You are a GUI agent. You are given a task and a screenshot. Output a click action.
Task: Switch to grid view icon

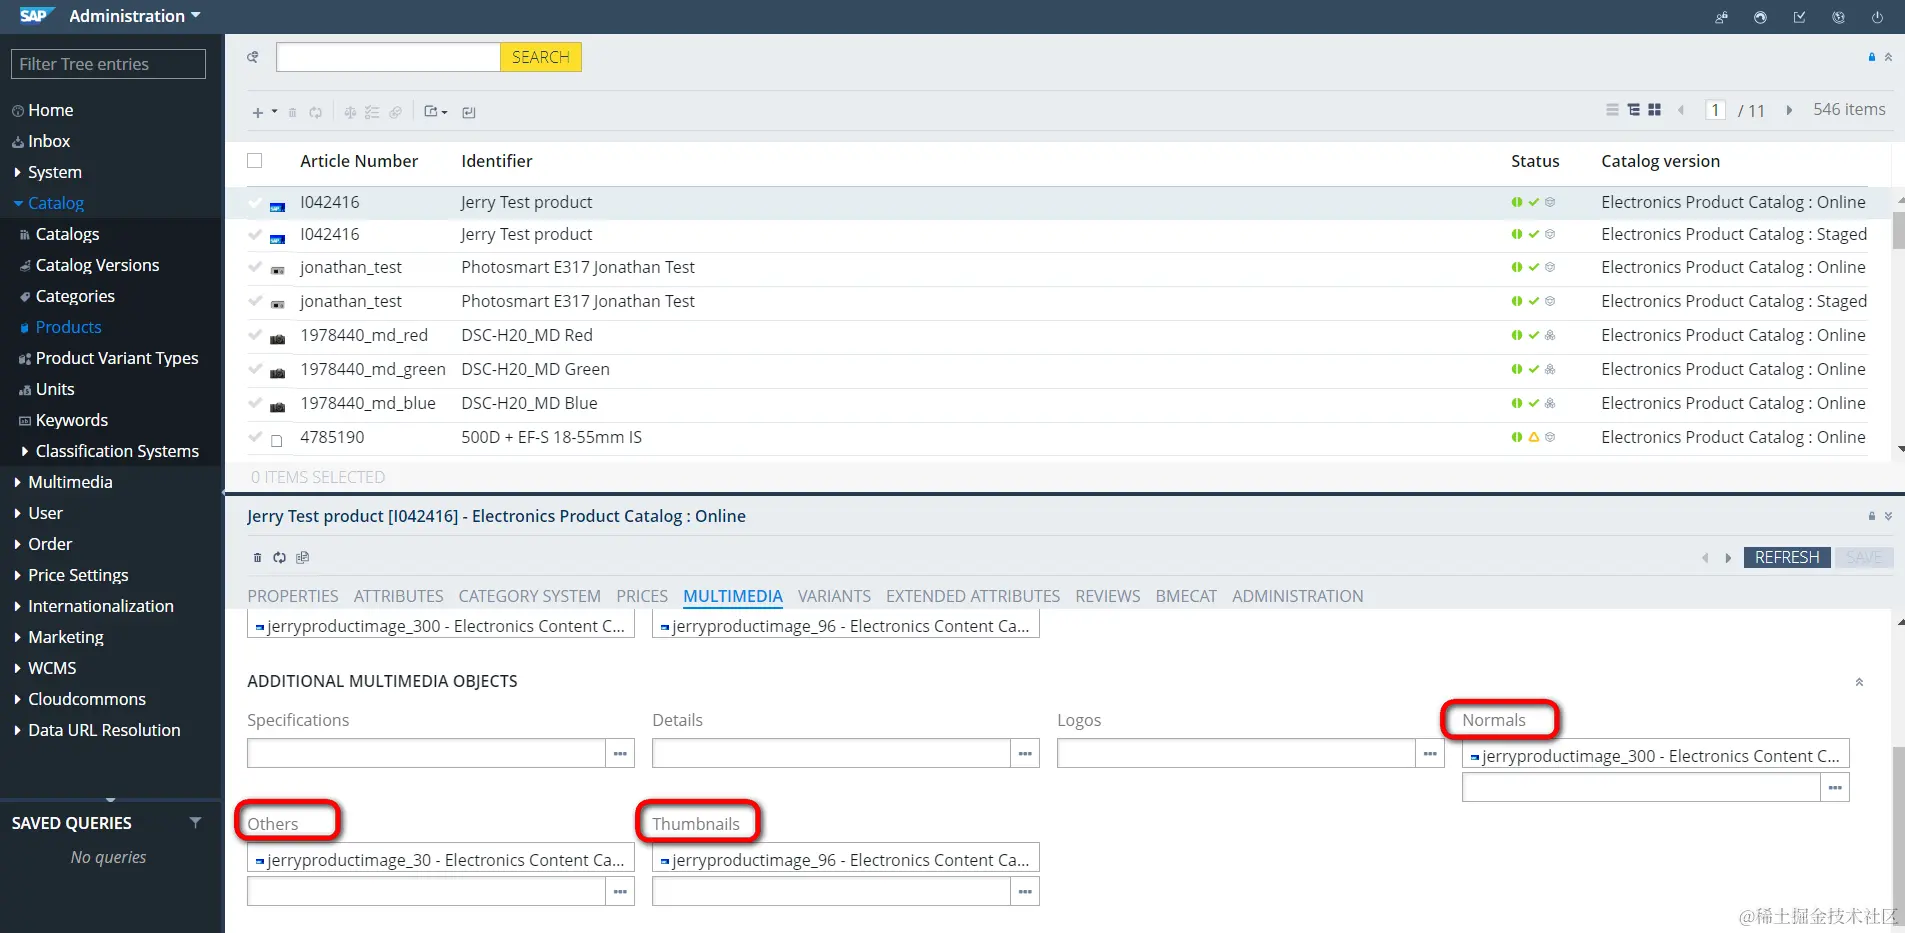1654,110
